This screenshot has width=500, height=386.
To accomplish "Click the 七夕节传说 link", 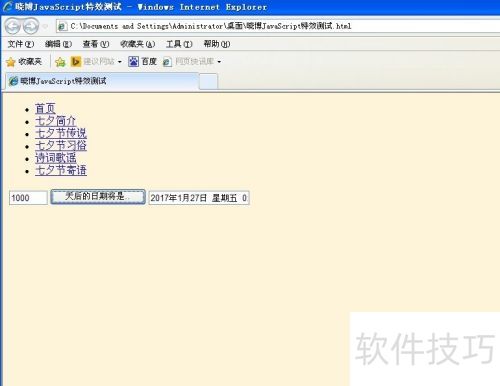I will tap(61, 133).
